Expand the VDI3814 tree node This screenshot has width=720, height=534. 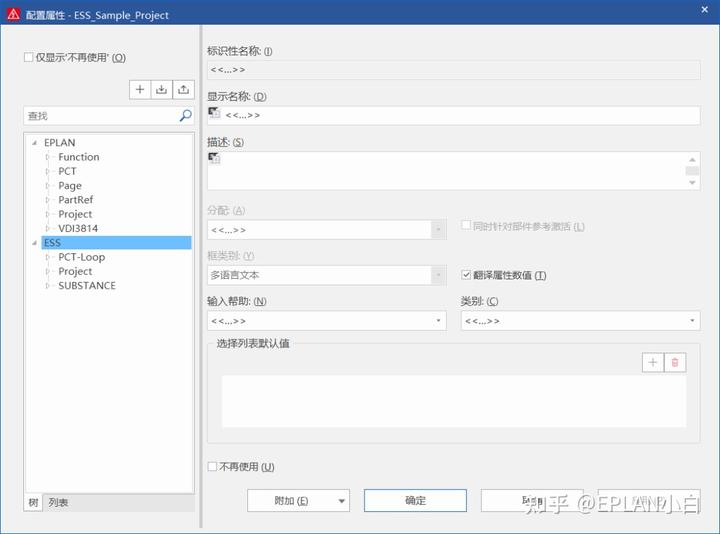click(x=47, y=228)
